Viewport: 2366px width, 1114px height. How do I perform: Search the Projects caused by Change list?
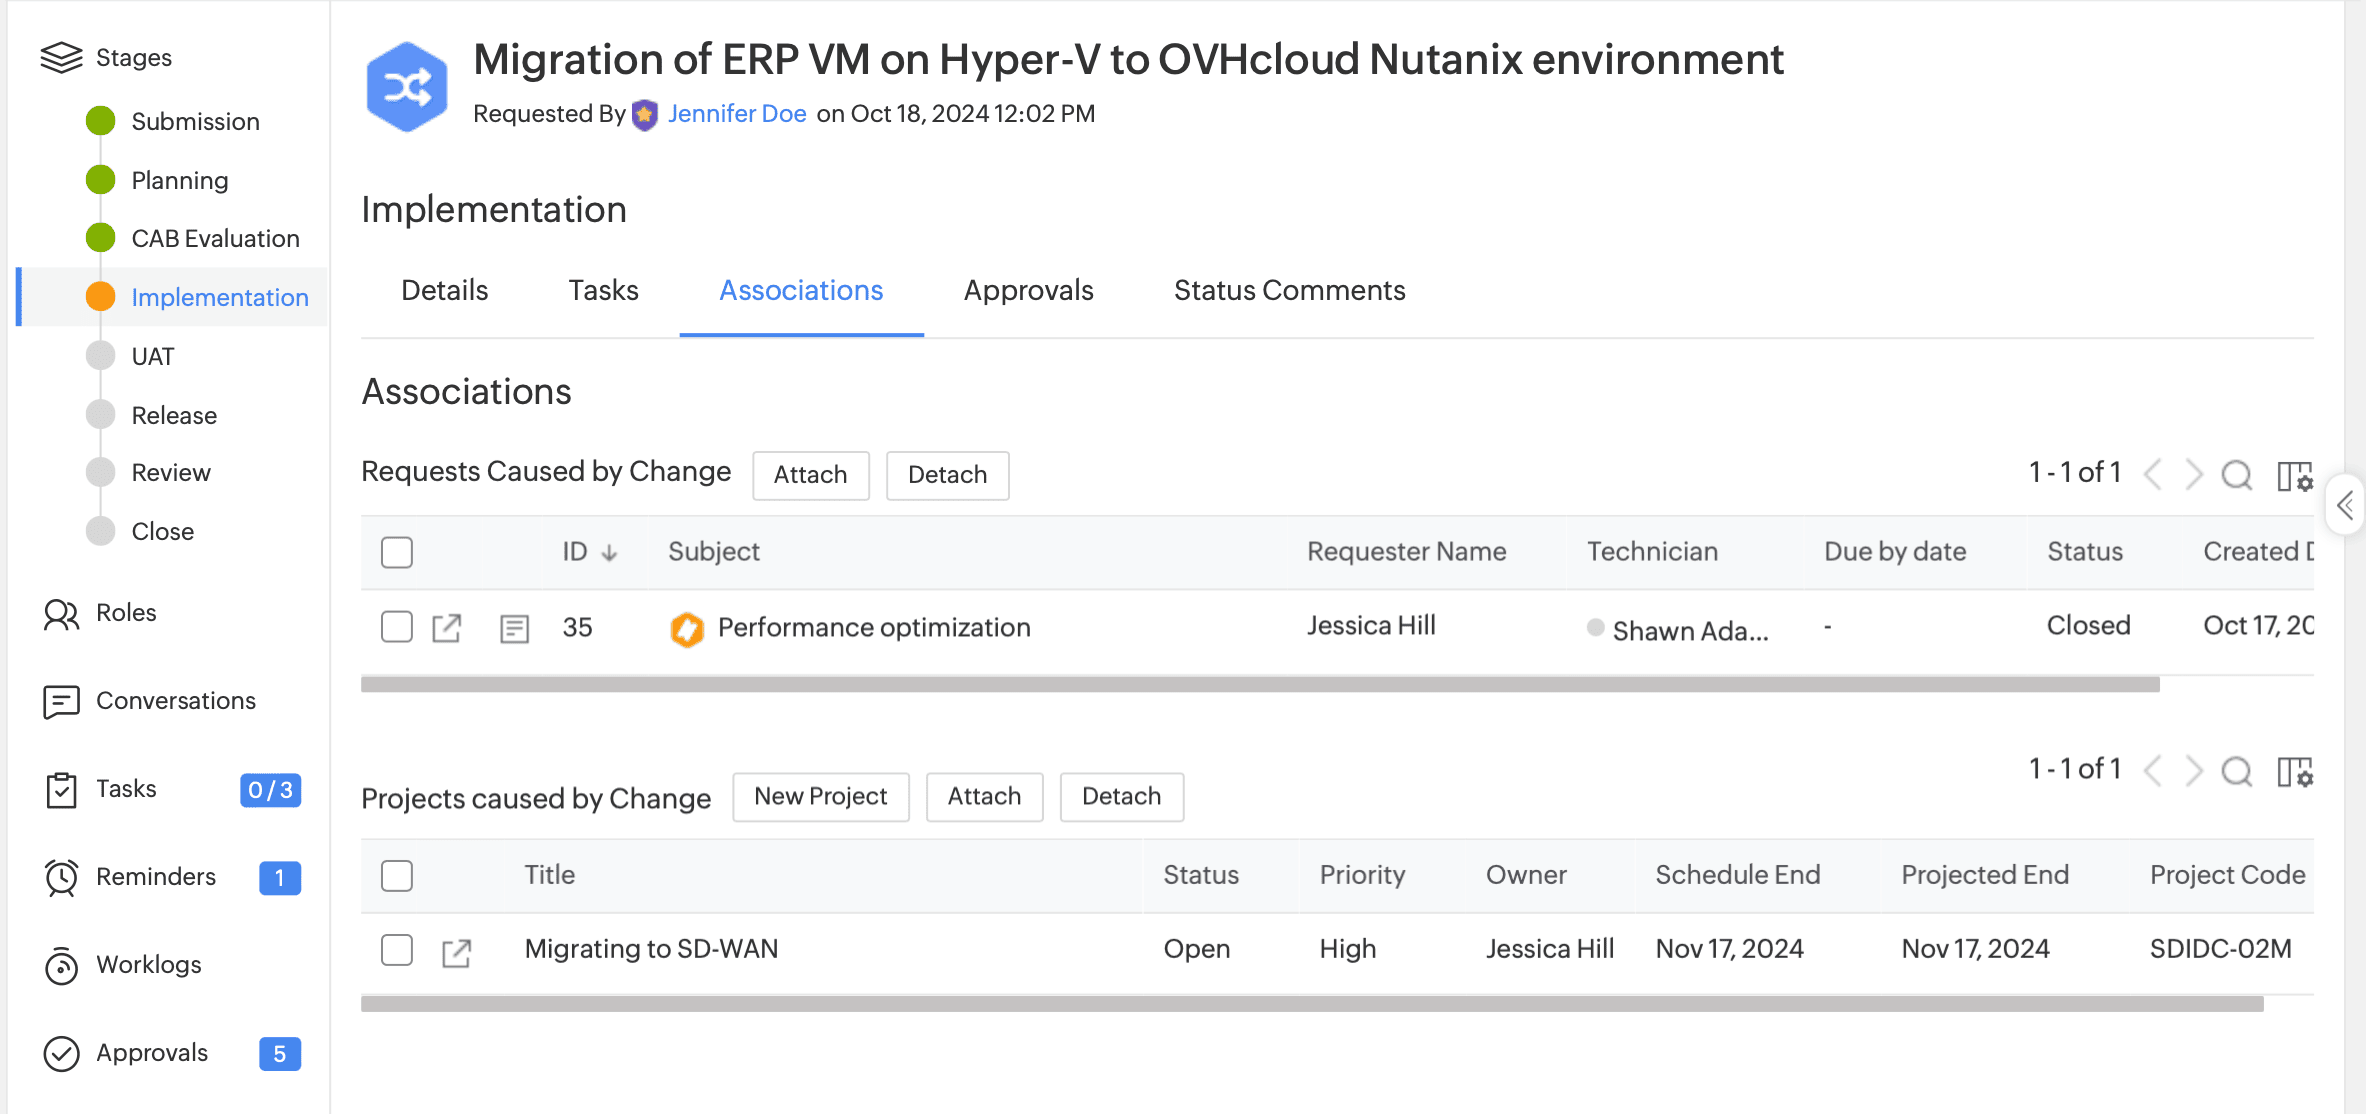tap(2236, 771)
